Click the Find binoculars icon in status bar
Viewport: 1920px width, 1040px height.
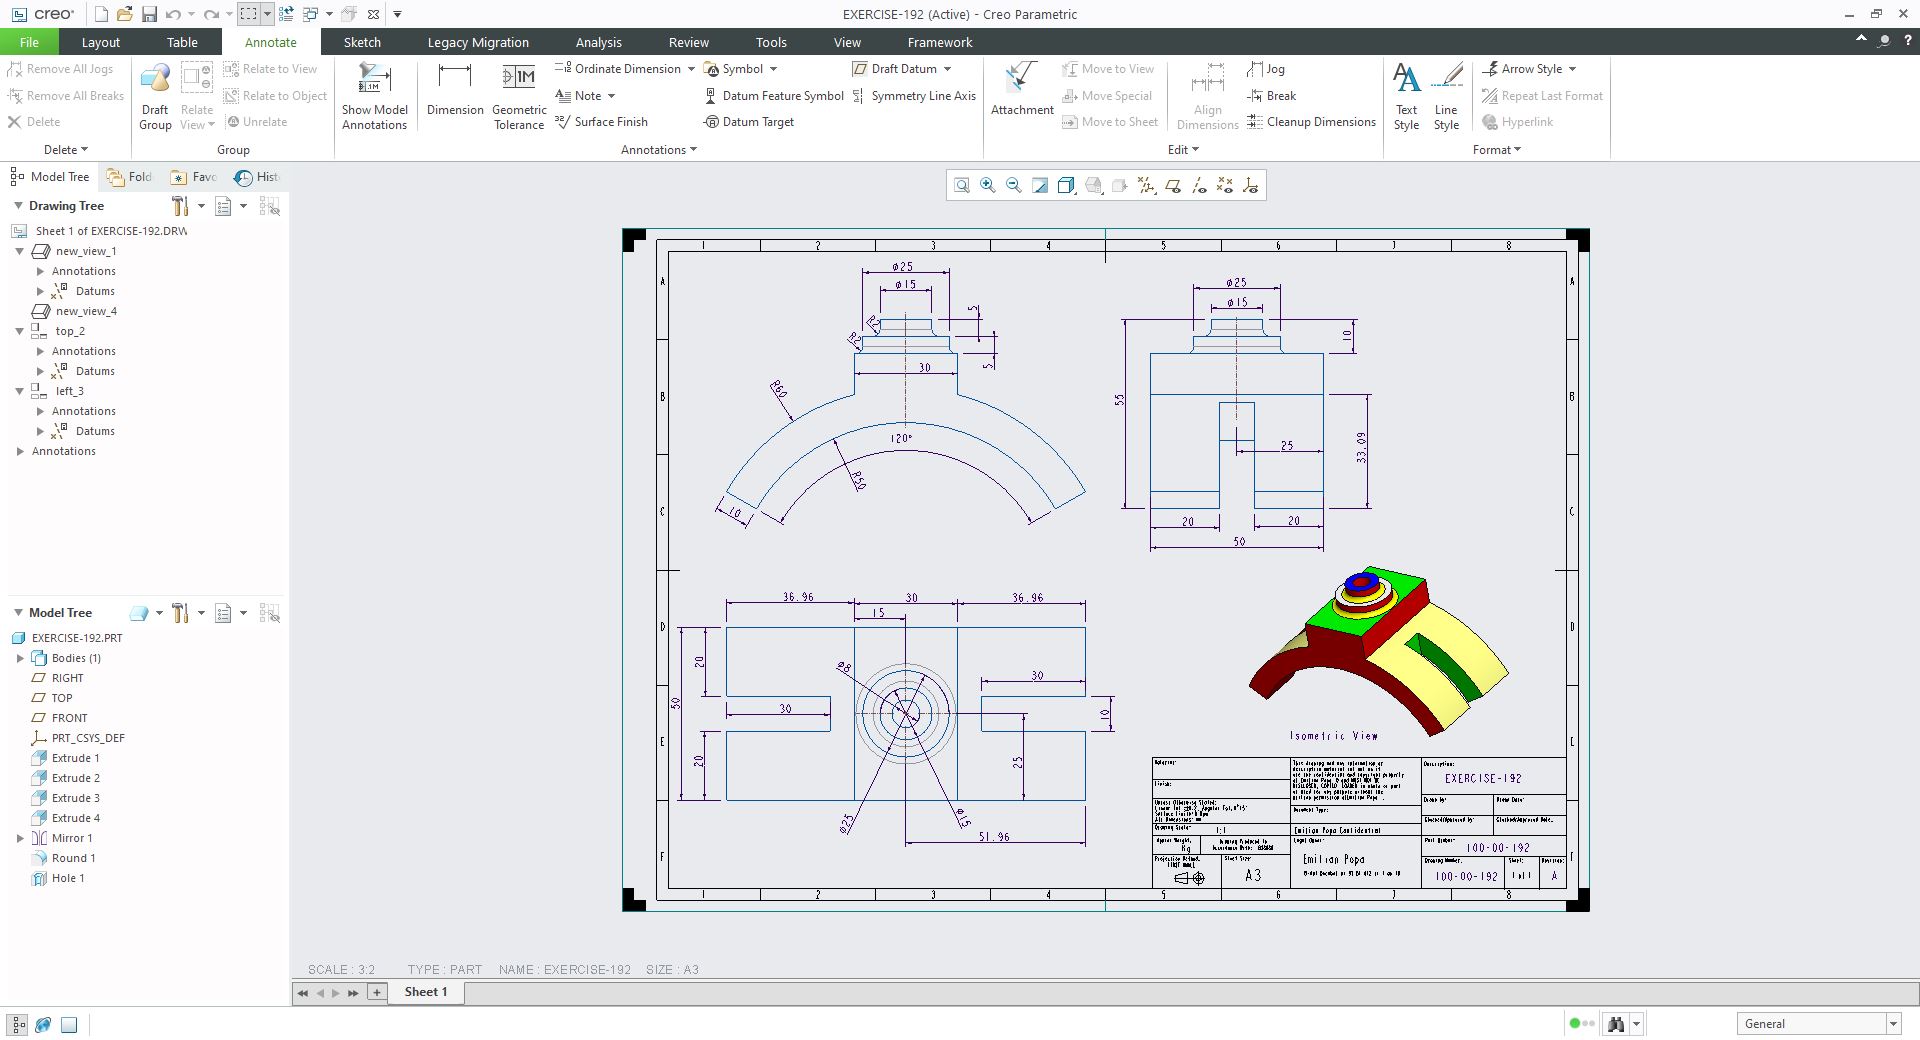[1615, 1024]
